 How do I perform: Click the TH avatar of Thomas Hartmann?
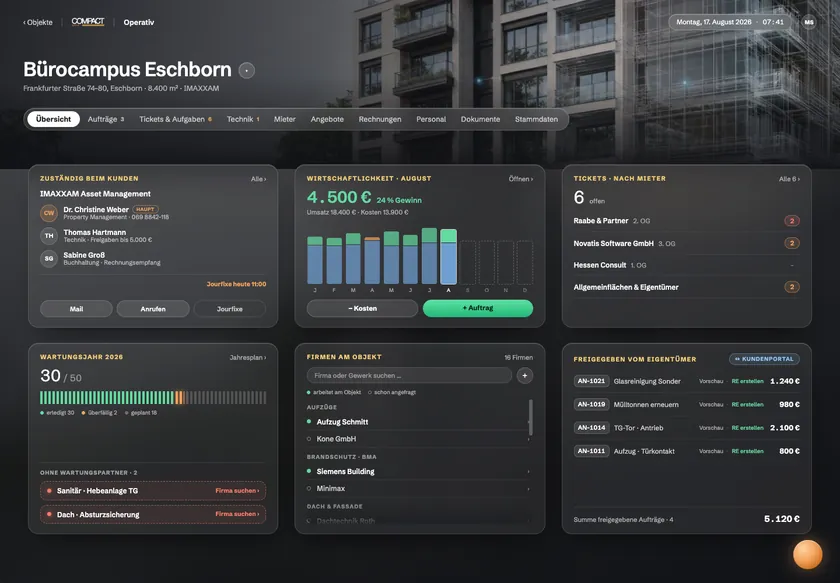tap(49, 236)
